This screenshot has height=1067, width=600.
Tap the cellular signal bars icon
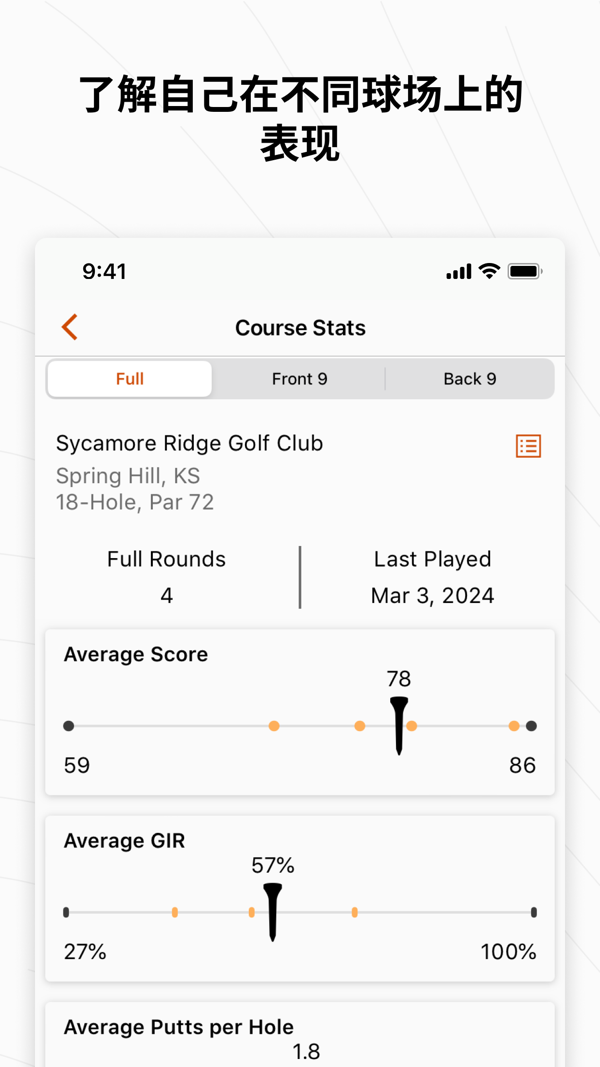458,271
